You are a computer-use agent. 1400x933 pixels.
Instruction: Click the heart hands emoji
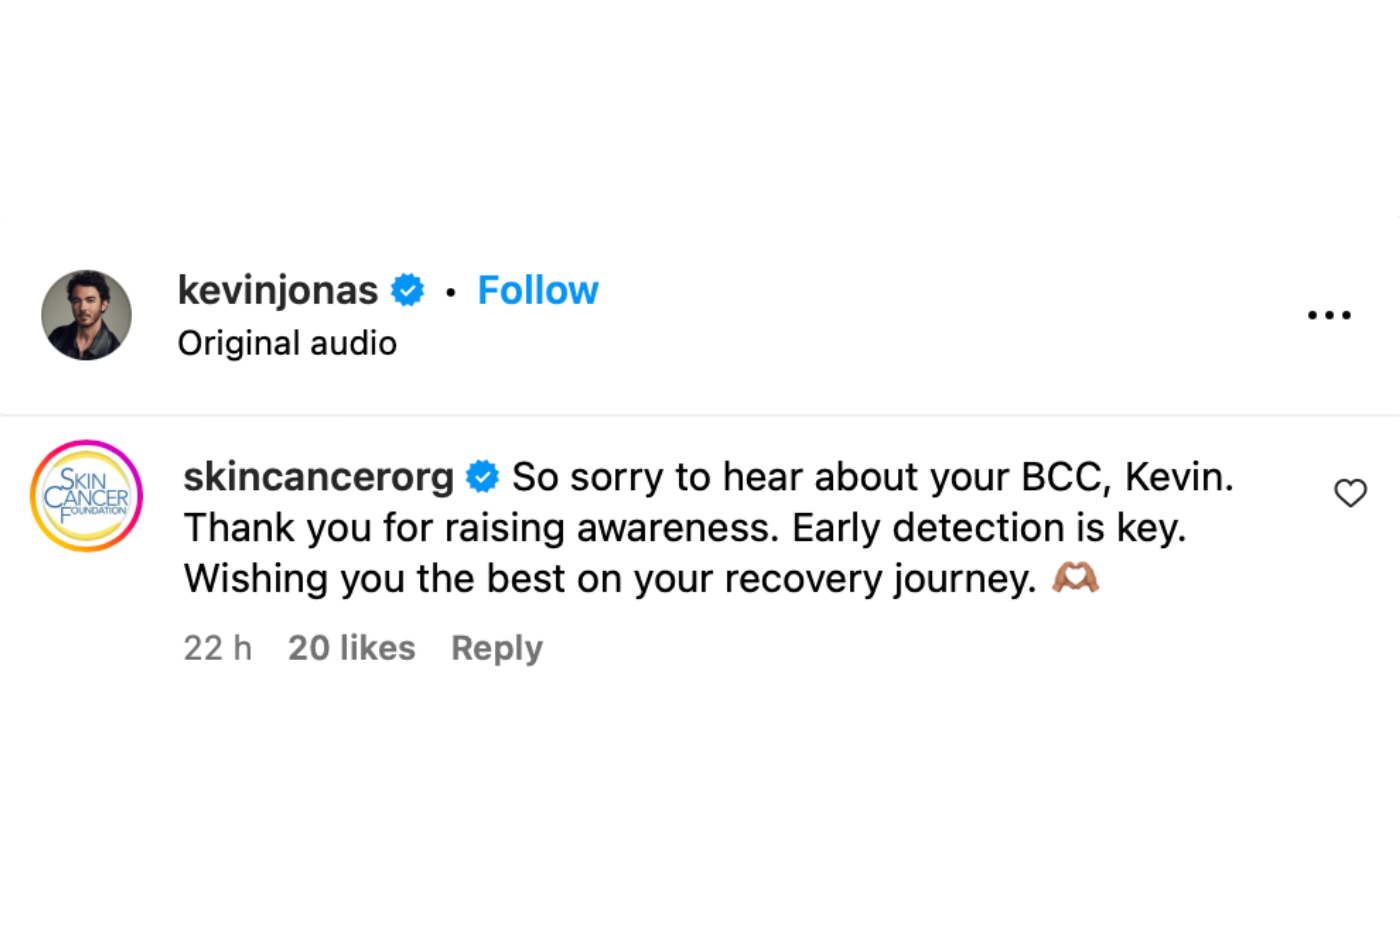coord(1075,578)
